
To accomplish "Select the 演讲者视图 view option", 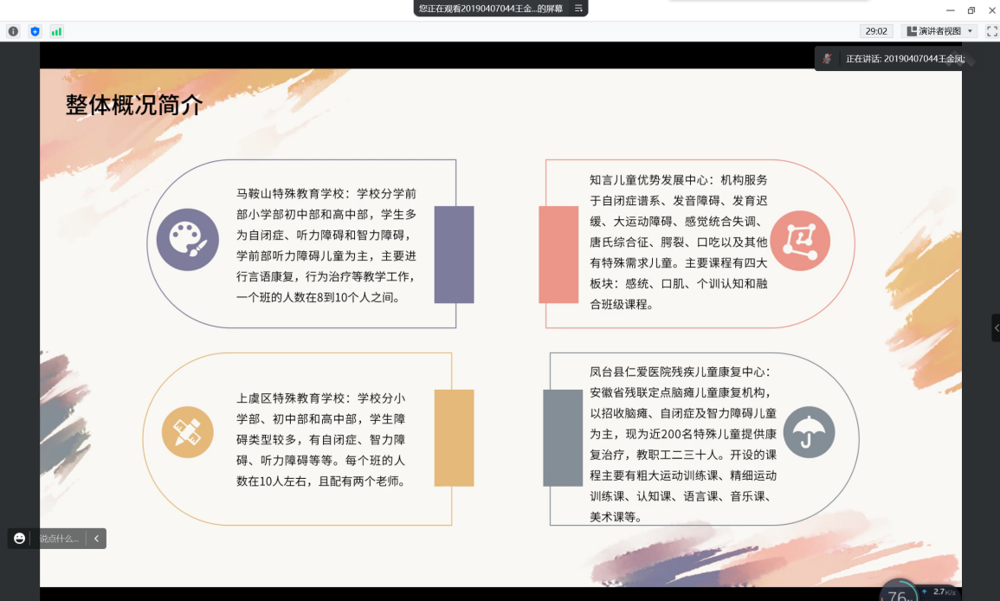I will [938, 31].
